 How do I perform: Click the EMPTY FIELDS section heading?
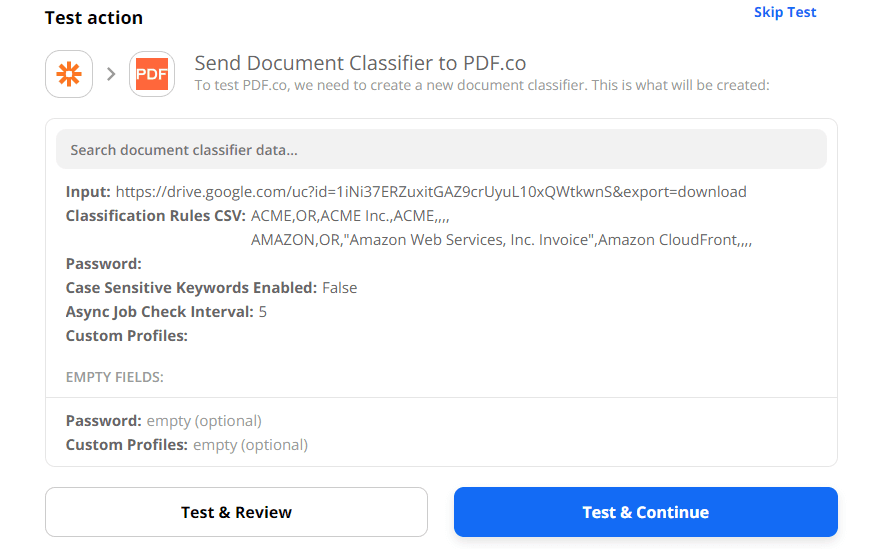pos(115,378)
